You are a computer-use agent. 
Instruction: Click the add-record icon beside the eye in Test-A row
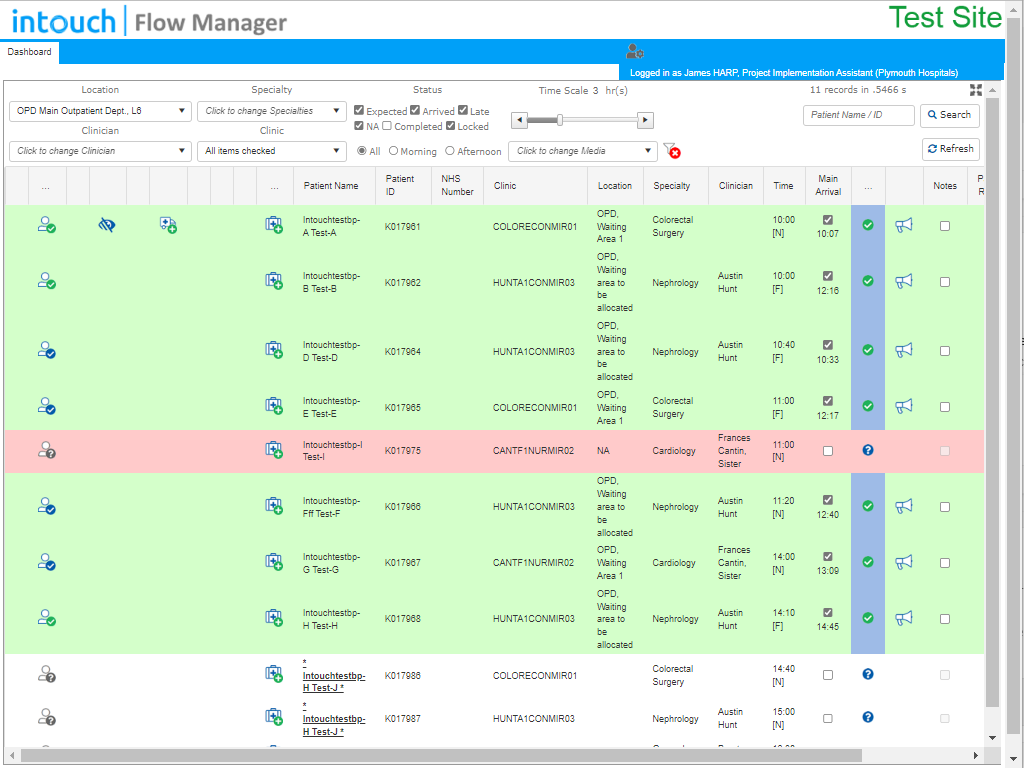pyautogui.click(x=168, y=225)
